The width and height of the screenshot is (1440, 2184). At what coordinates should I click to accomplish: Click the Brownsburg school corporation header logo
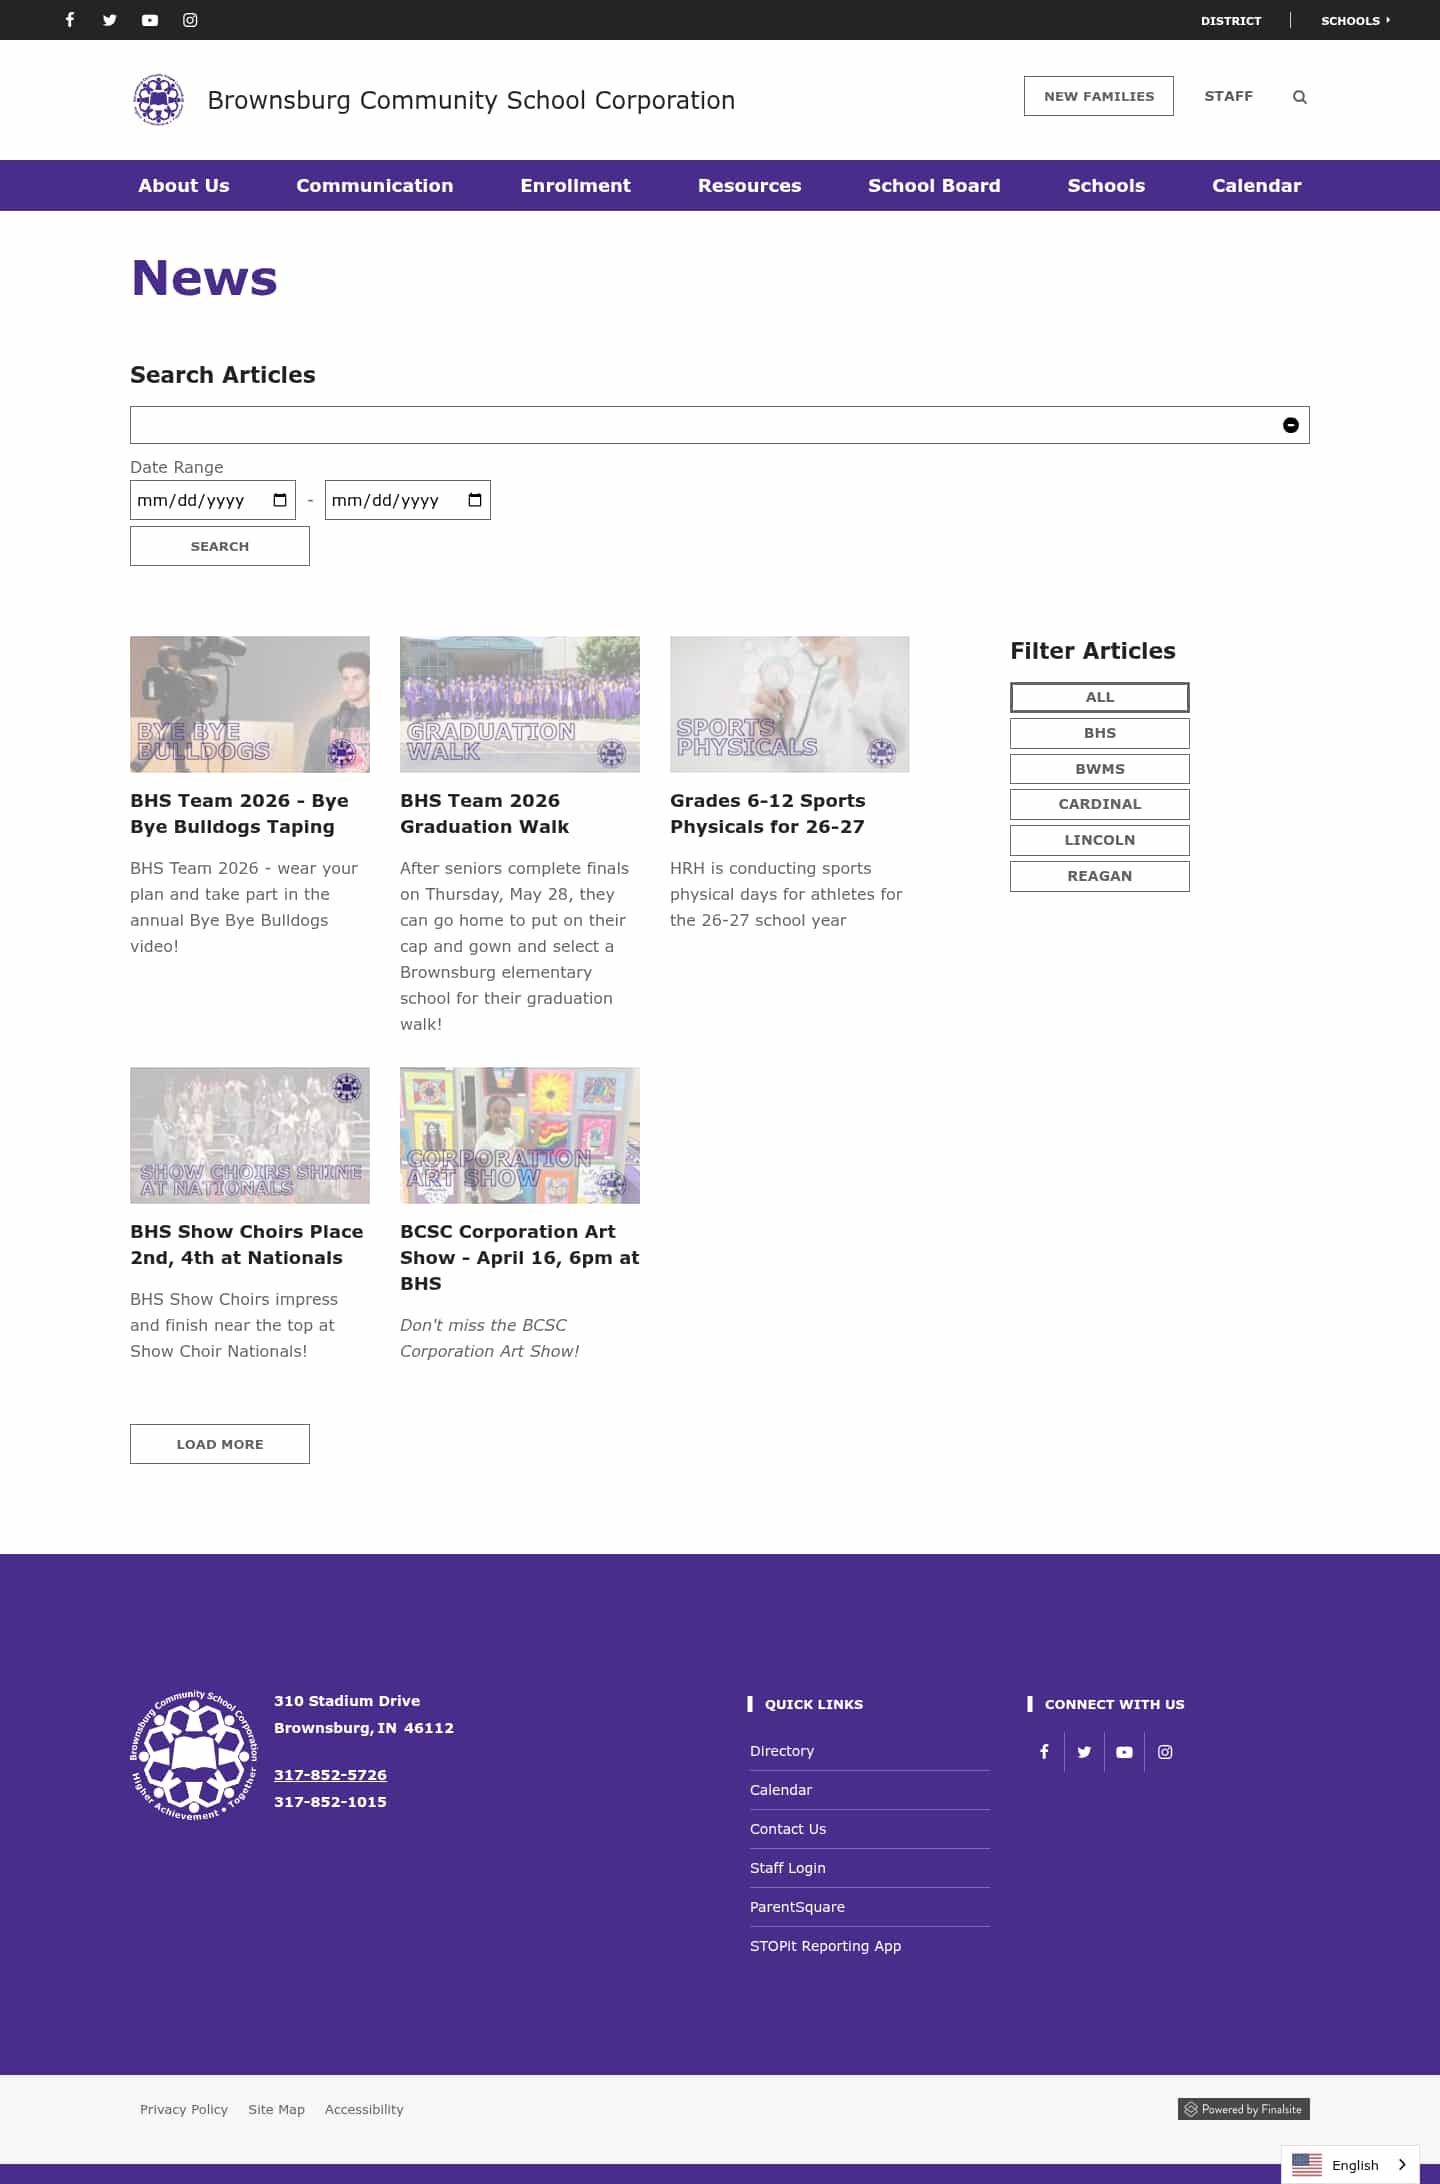pos(159,100)
